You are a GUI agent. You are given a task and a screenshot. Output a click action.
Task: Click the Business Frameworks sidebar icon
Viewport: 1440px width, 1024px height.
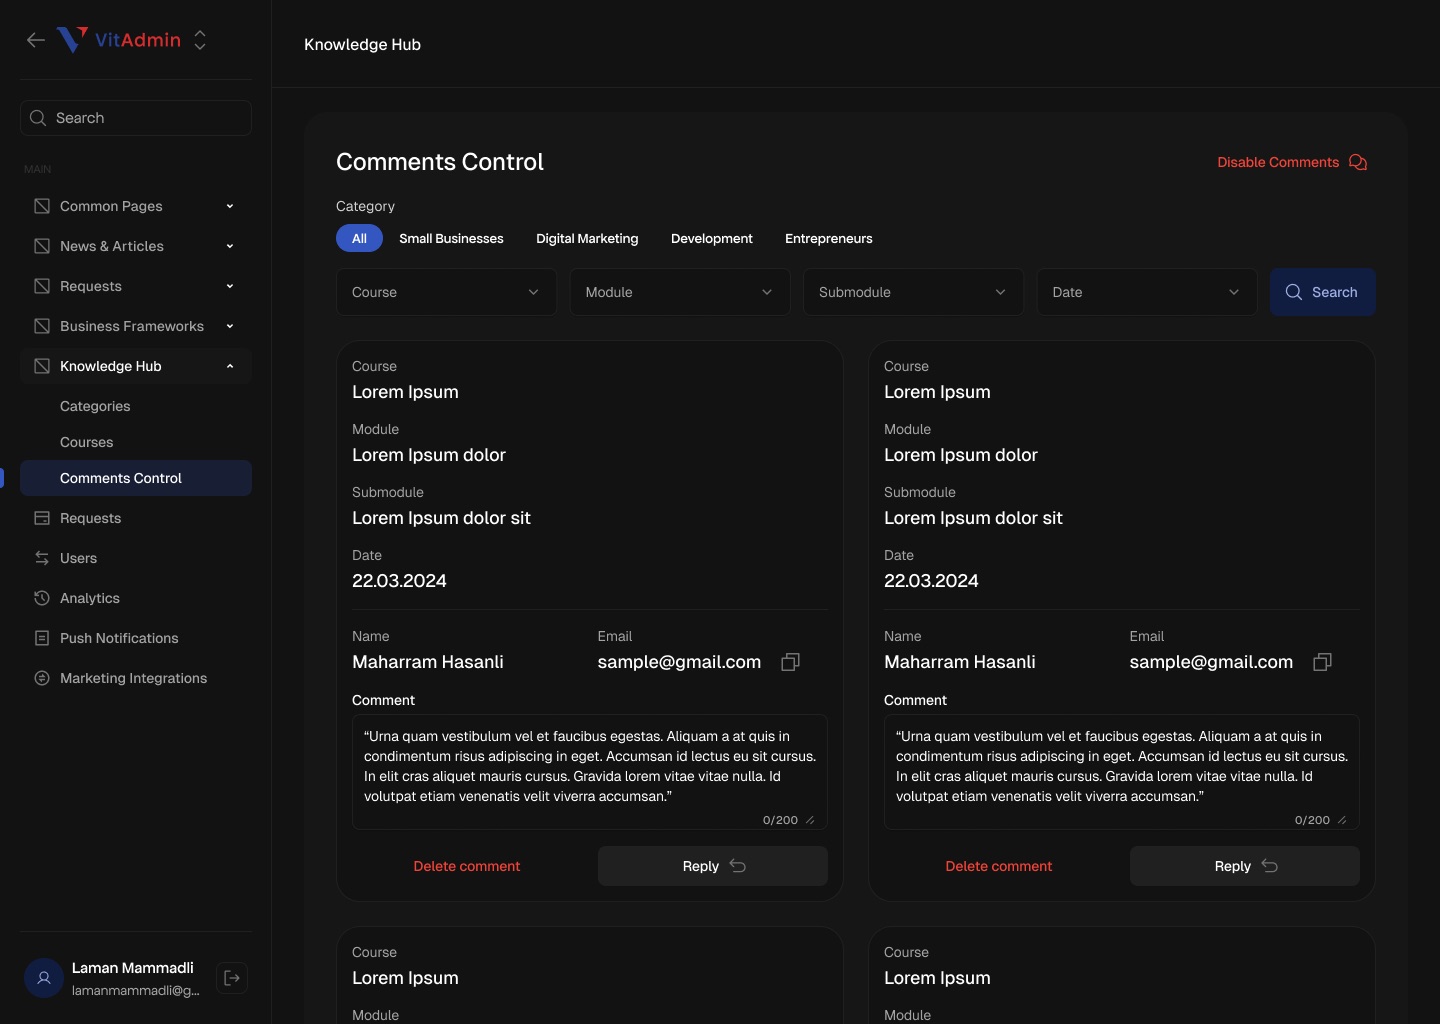point(42,326)
